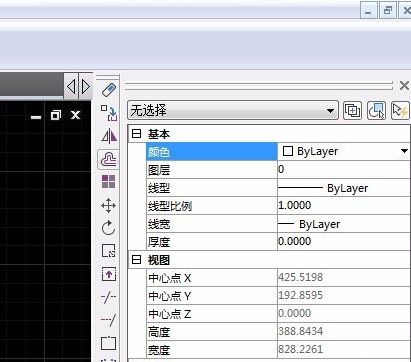
Task: Select the Trim tool icon
Action: click(x=108, y=297)
